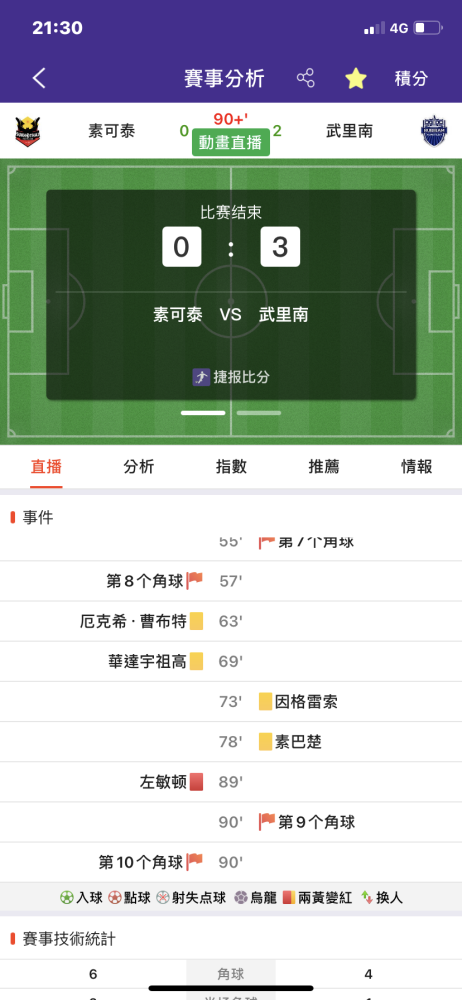Screen dimensions: 462x1000
Task: Toggle the yellow favorite star
Action: 356,78
